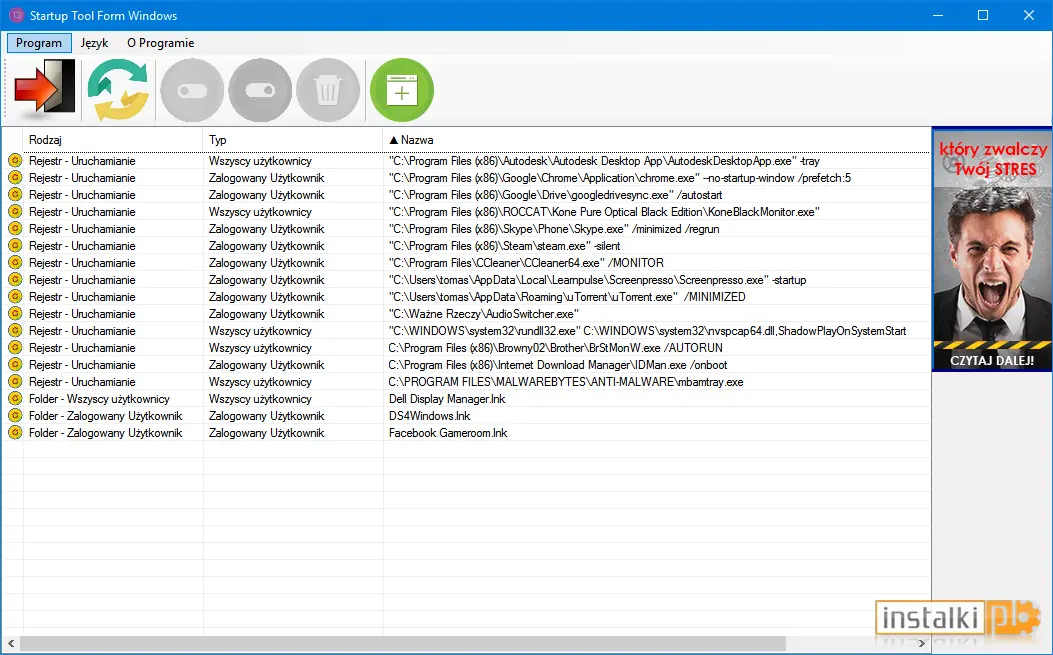
Task: Select the Facebook Gameroom.lnk entry
Action: (x=448, y=433)
